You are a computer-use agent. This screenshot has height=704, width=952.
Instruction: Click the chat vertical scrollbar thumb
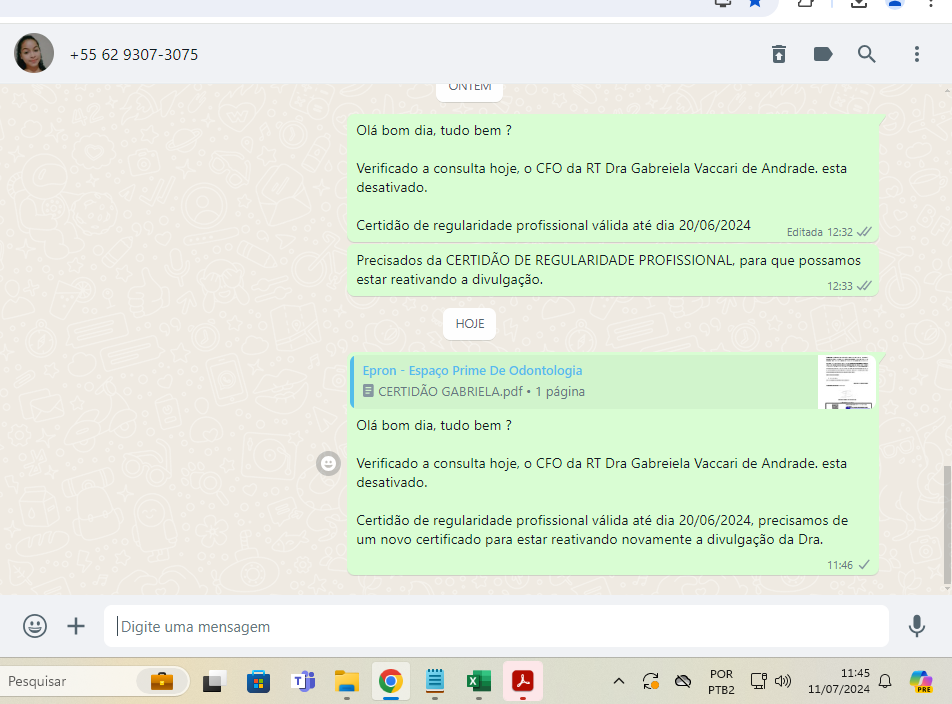coord(947,524)
